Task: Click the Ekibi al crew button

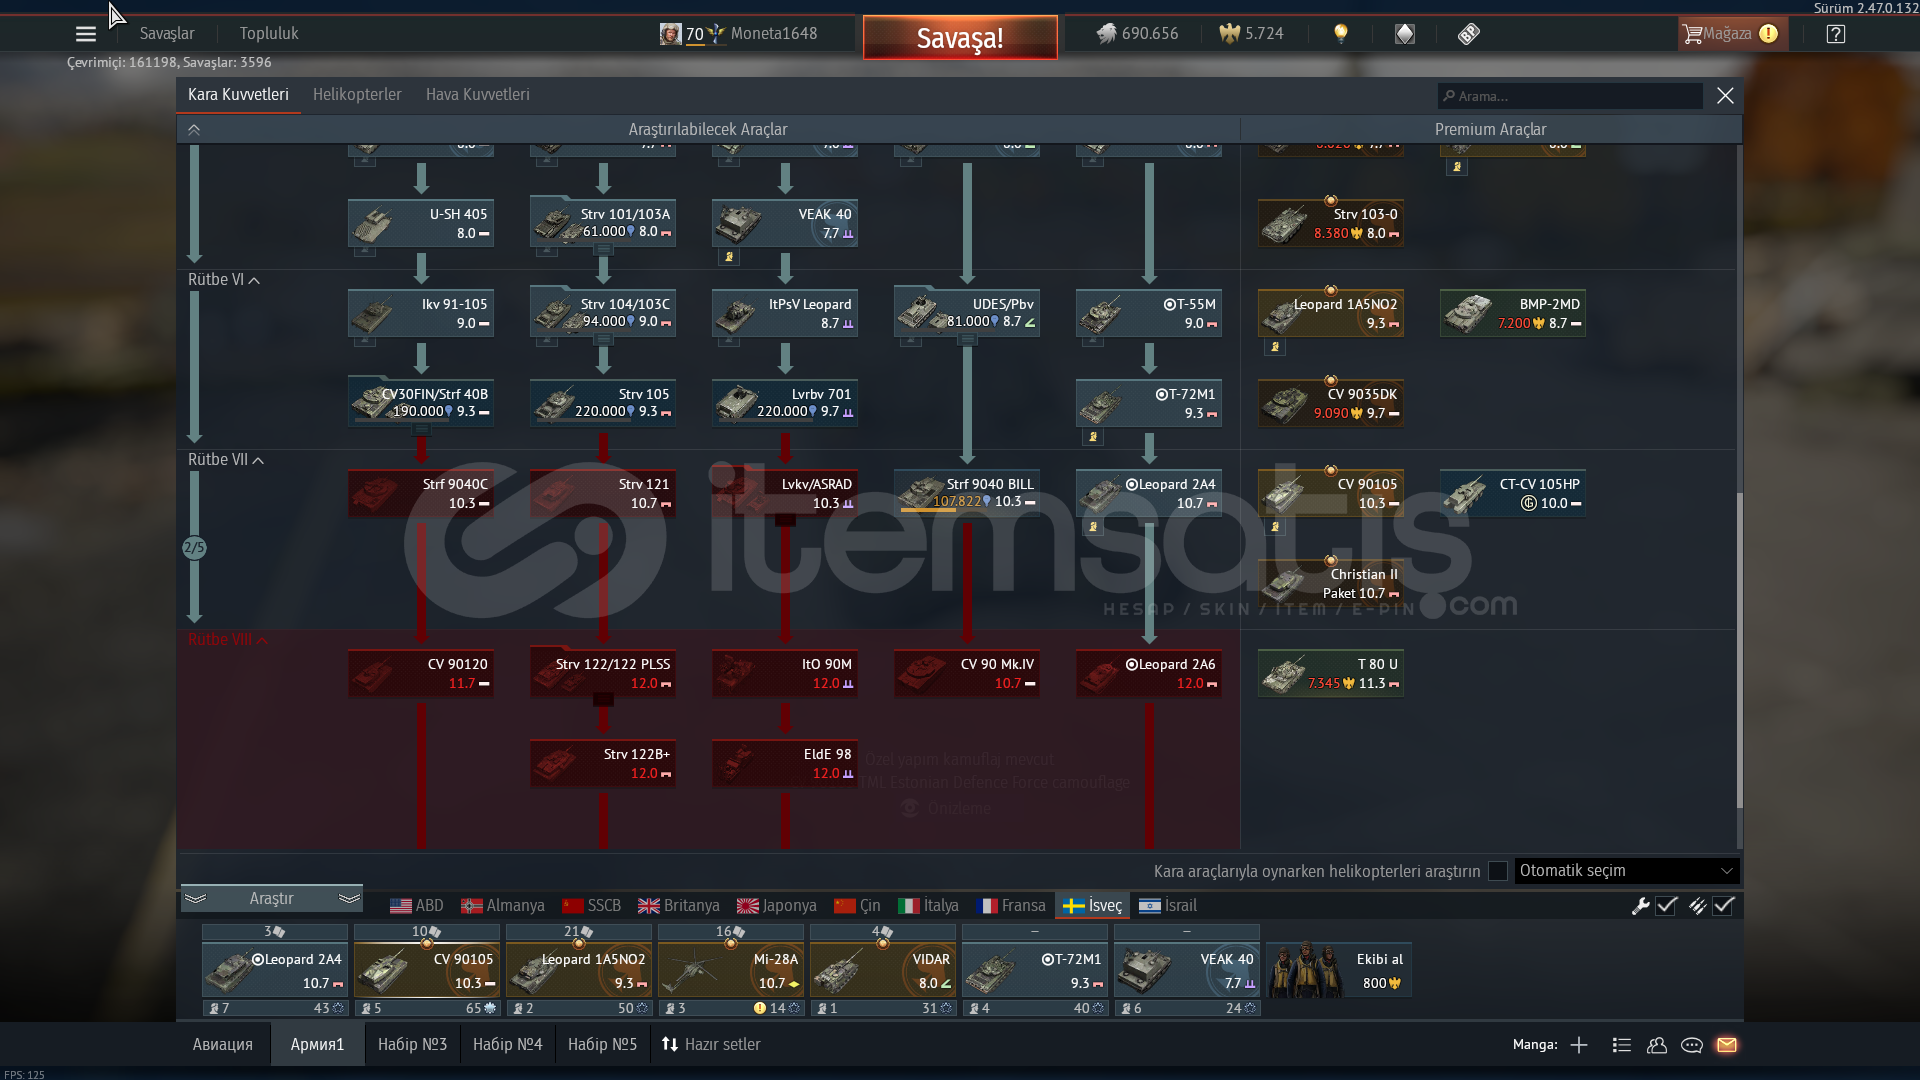Action: pos(1338,970)
